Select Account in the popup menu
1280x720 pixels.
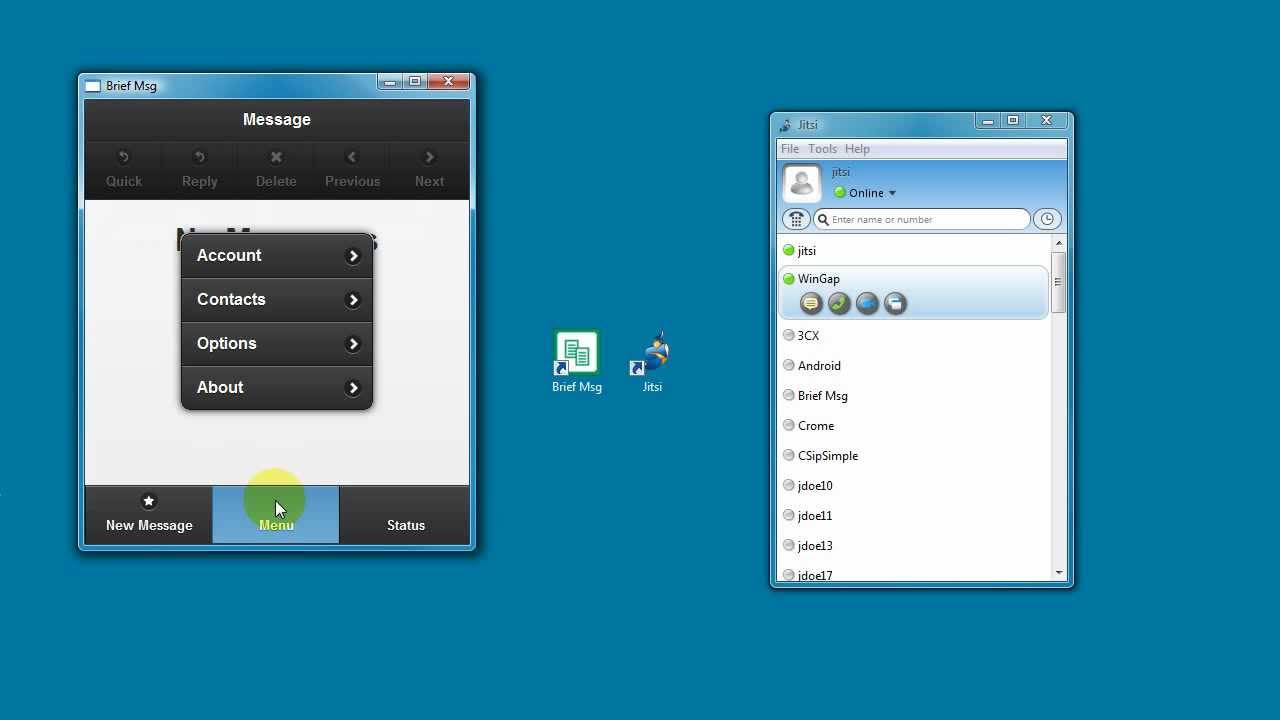pyautogui.click(x=277, y=256)
